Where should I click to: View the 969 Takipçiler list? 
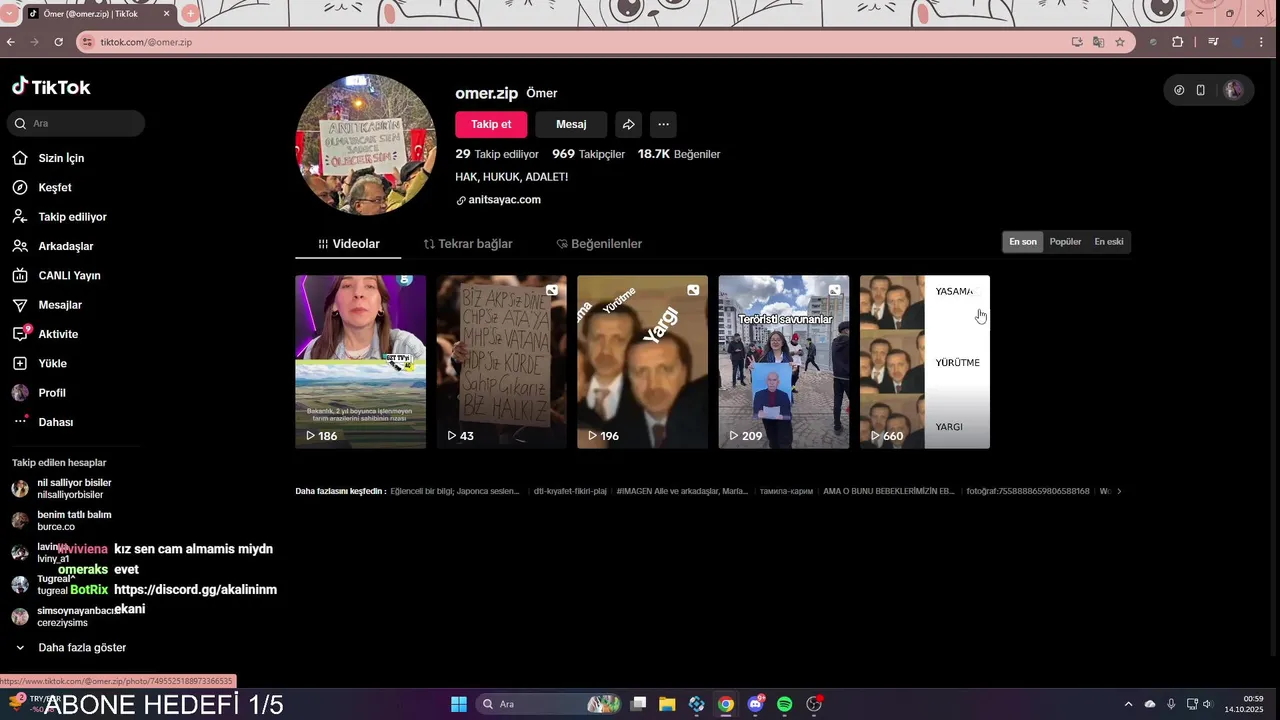[588, 154]
